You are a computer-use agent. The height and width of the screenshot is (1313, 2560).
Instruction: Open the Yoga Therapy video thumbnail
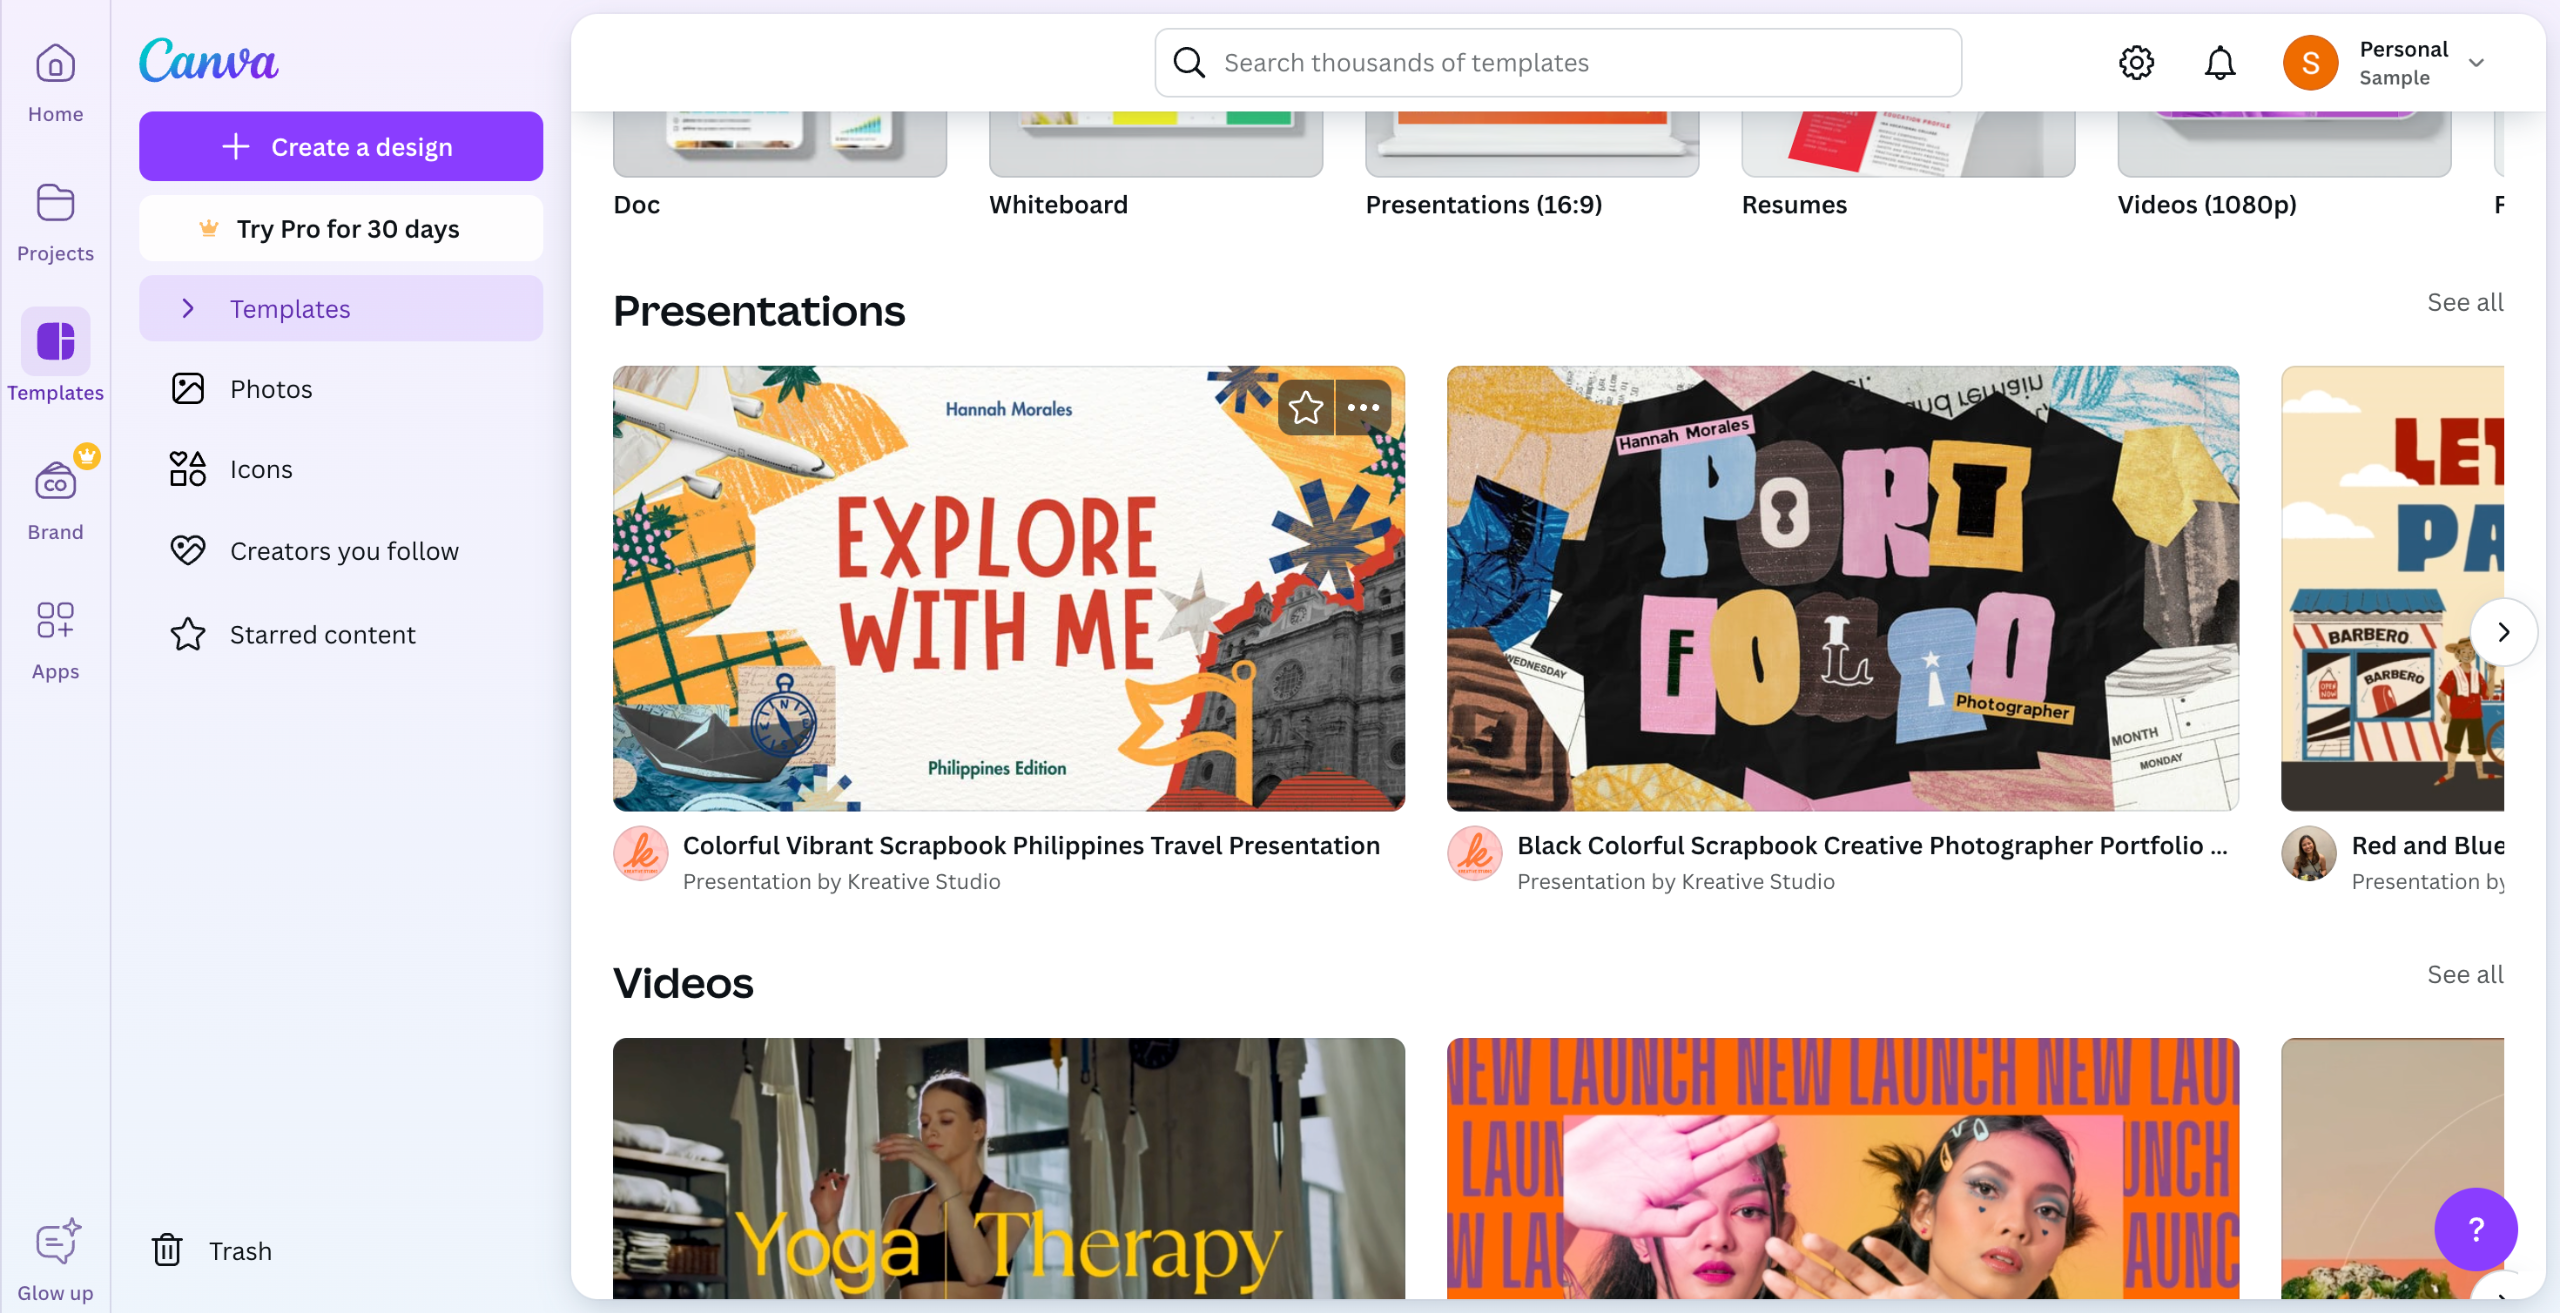1009,1168
